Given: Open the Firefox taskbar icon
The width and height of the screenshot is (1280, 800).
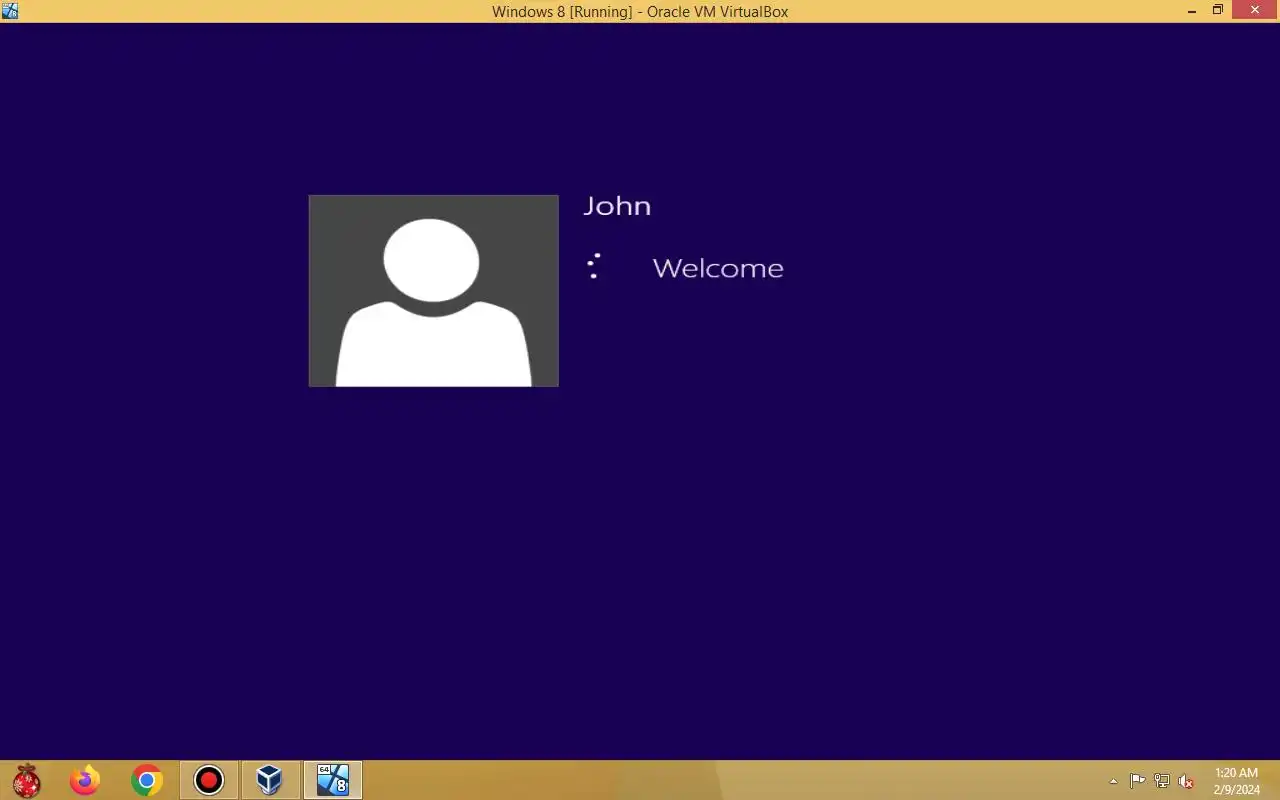Looking at the screenshot, I should tap(85, 780).
